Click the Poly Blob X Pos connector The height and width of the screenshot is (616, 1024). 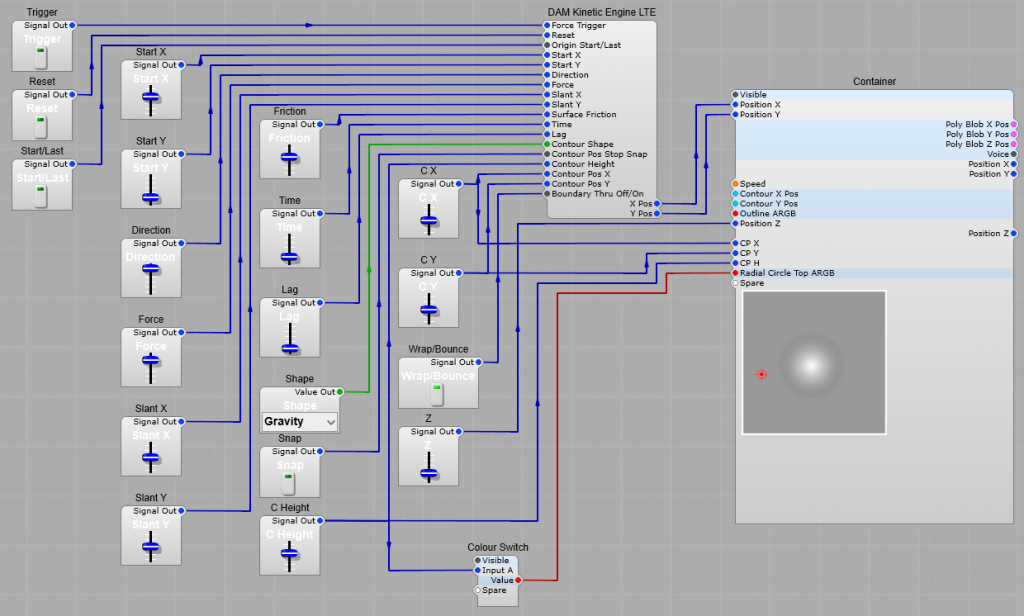coord(1013,125)
